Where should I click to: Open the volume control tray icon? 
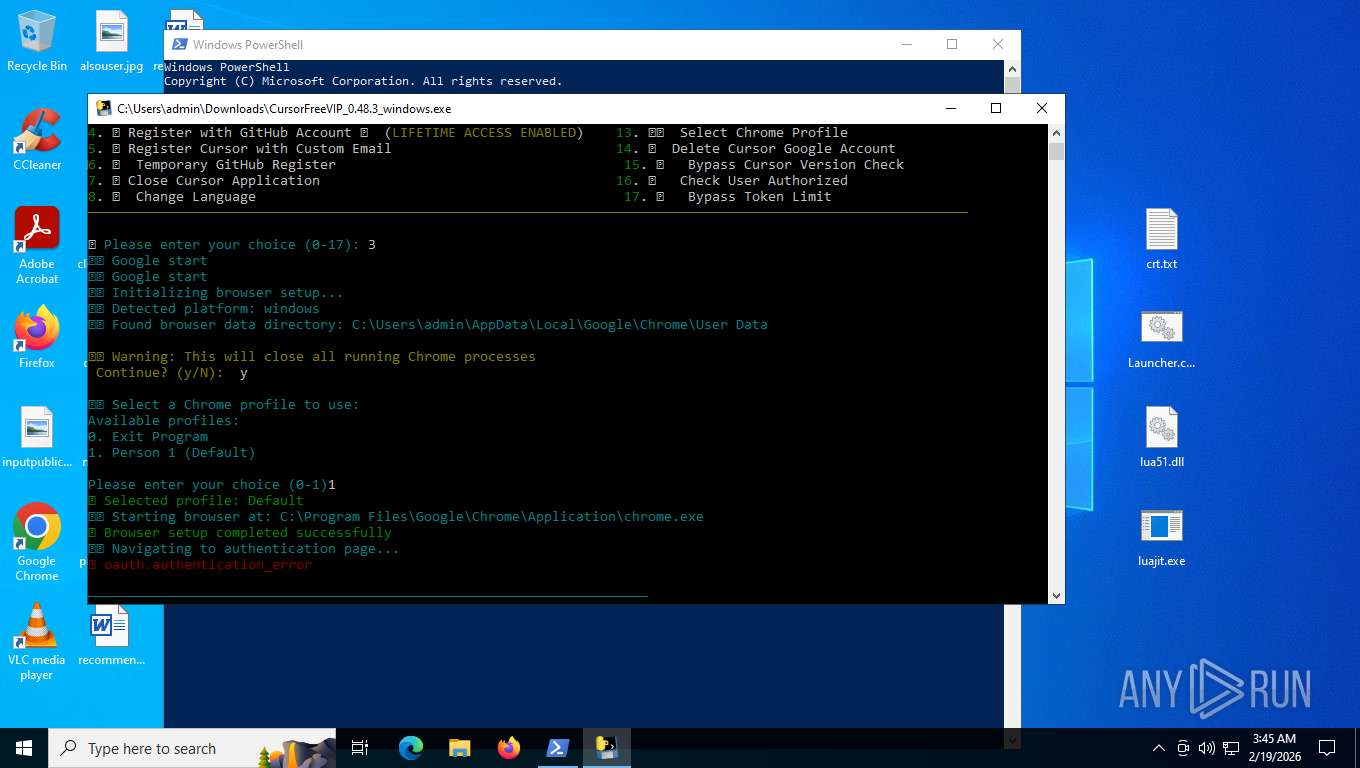click(x=1206, y=748)
